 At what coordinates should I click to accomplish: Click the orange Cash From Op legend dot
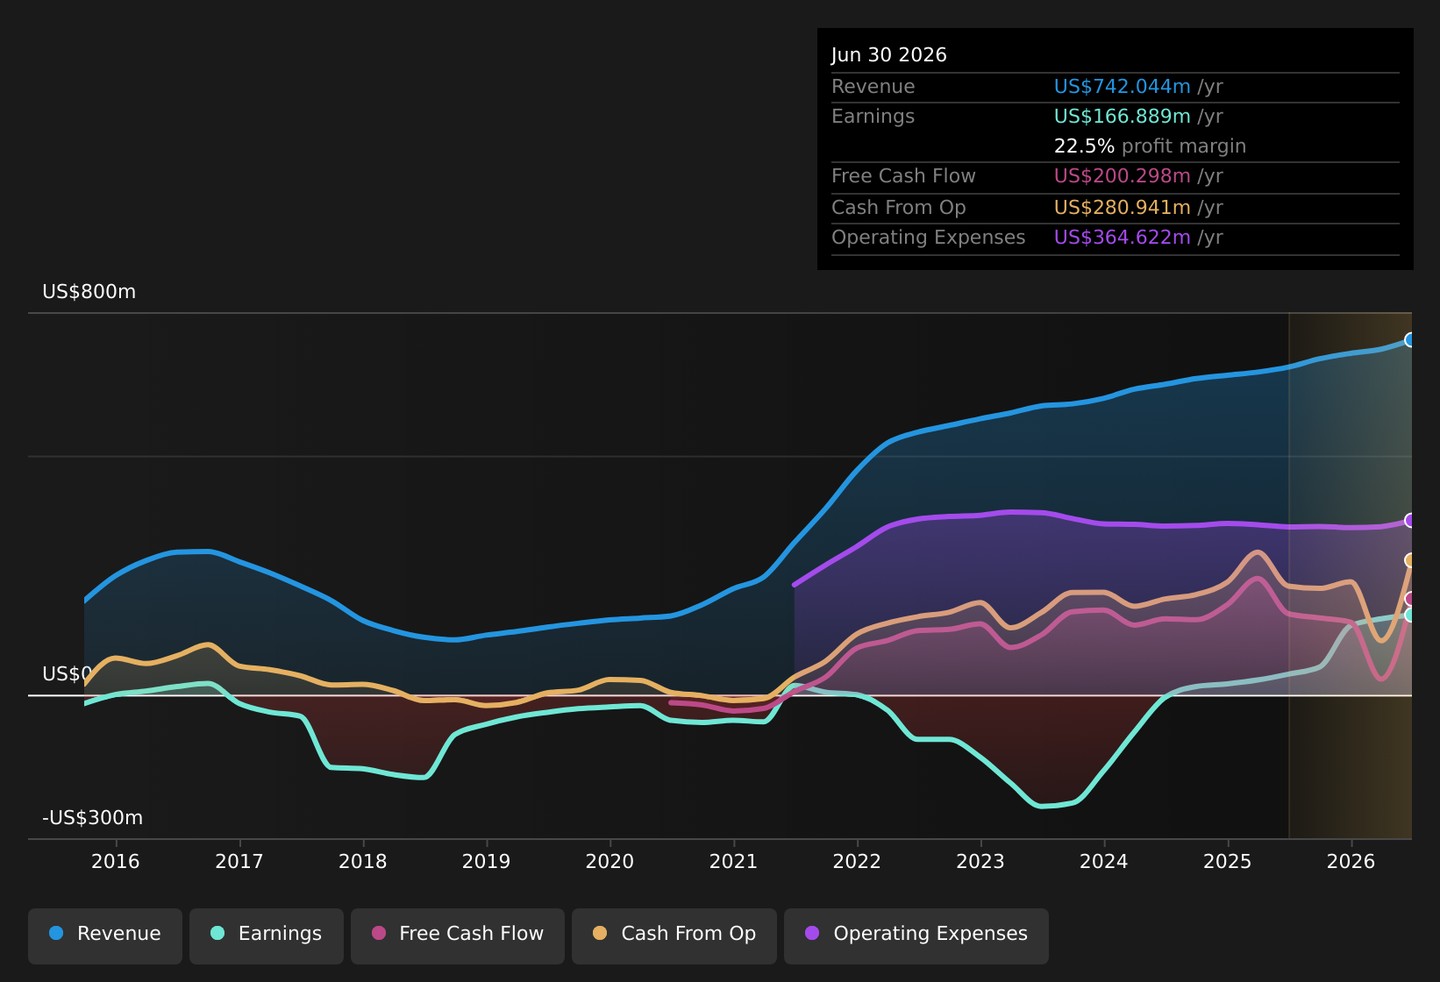[x=600, y=933]
